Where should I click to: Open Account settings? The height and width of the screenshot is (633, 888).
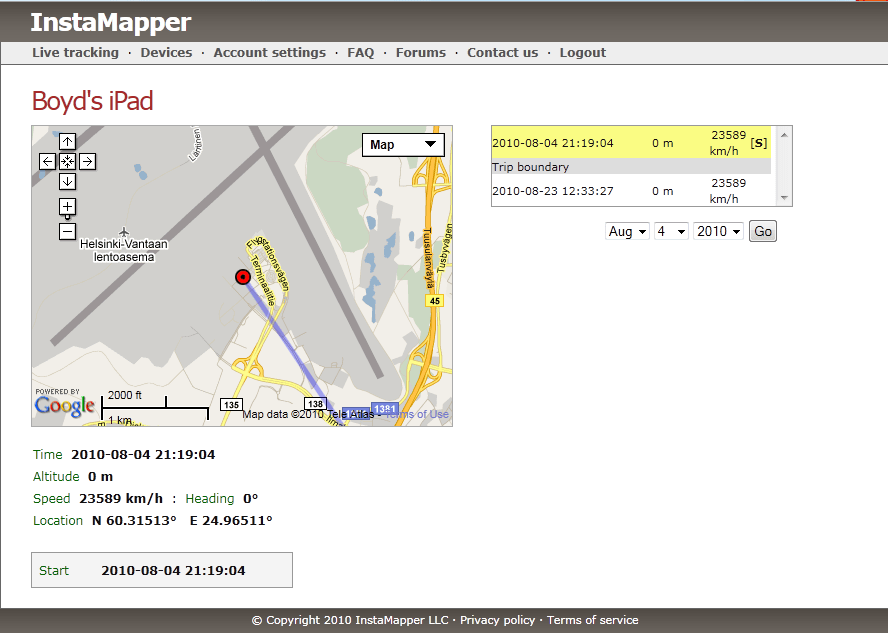(270, 53)
